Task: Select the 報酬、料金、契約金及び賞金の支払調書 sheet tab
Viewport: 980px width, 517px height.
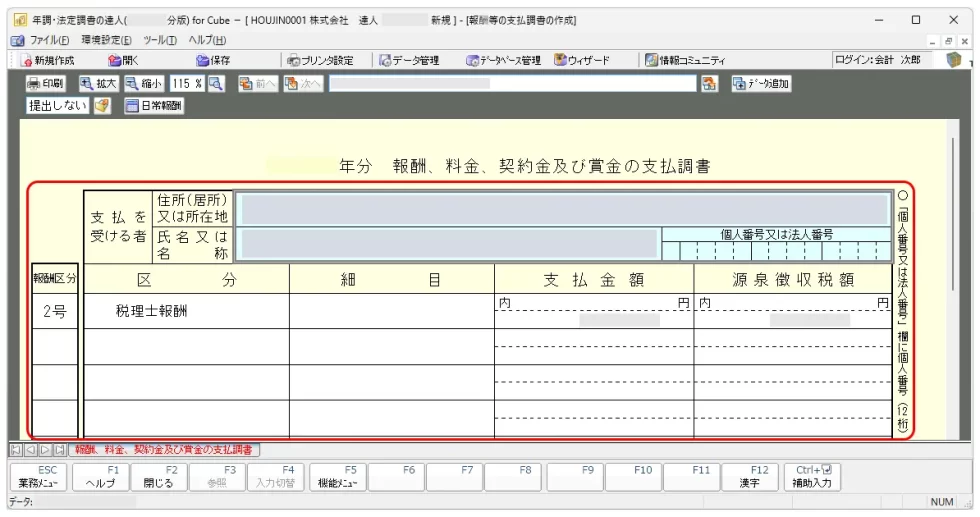Action: click(164, 450)
